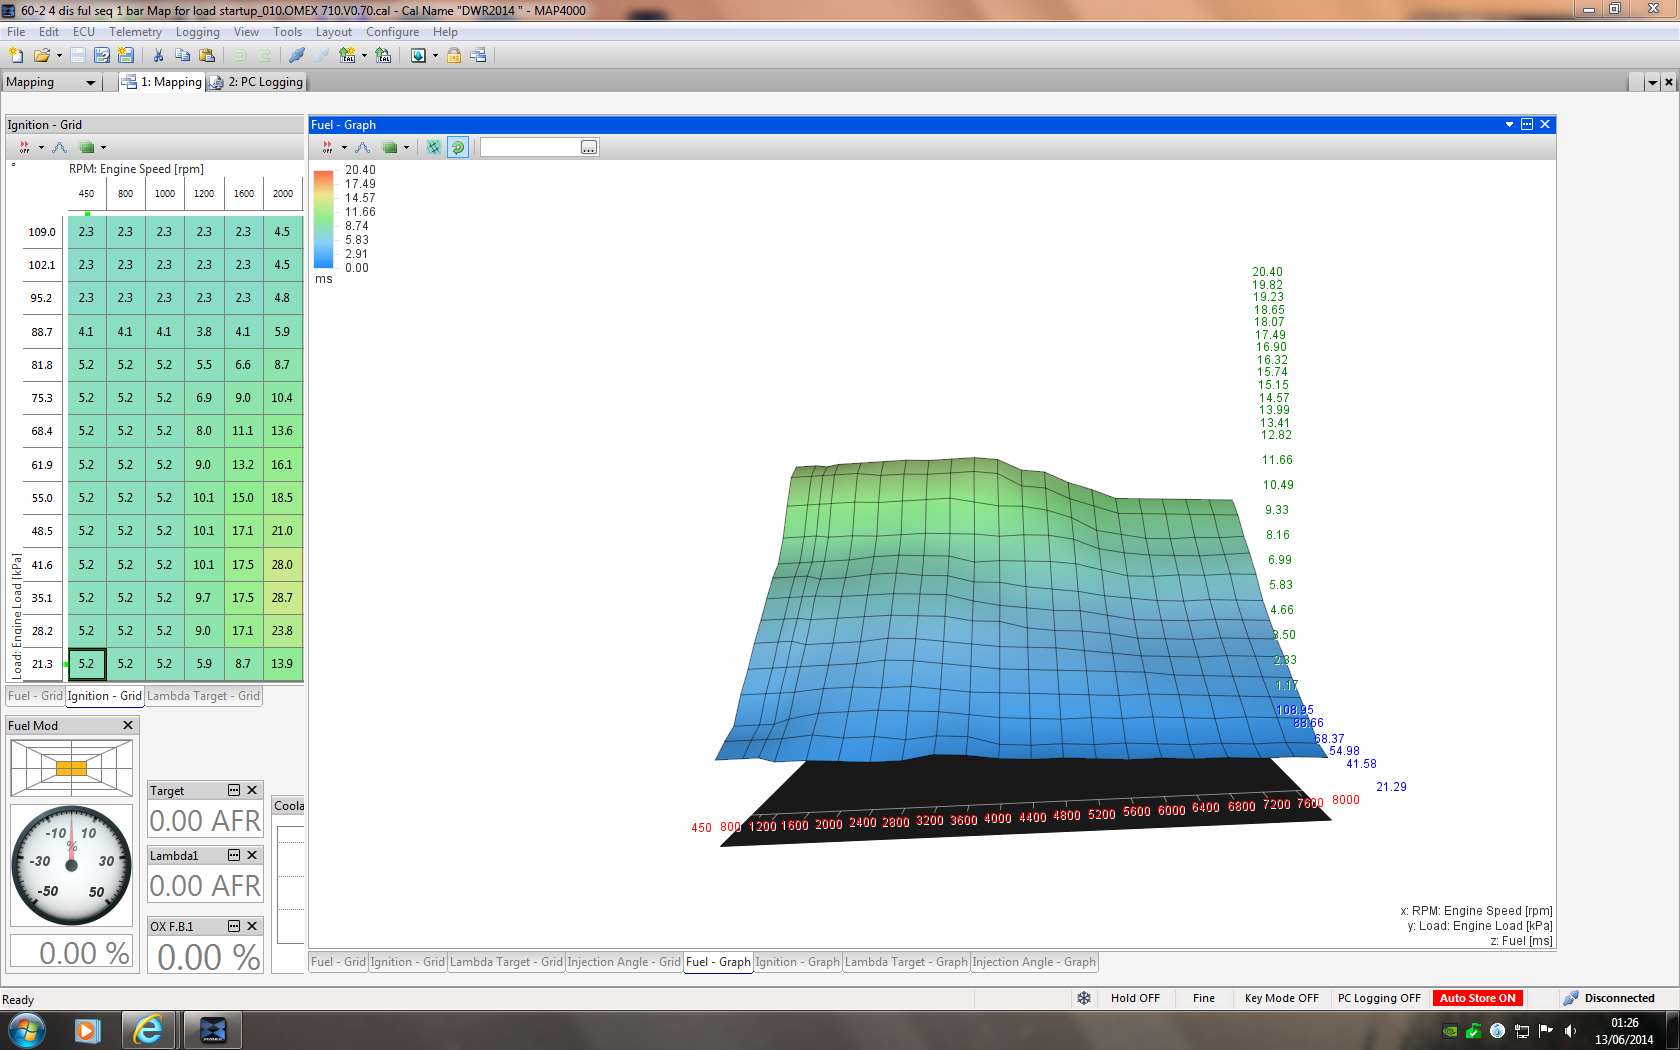1680x1050 pixels.
Task: Click the curve interpolate icon in Ignition Grid toolbar
Action: point(60,147)
